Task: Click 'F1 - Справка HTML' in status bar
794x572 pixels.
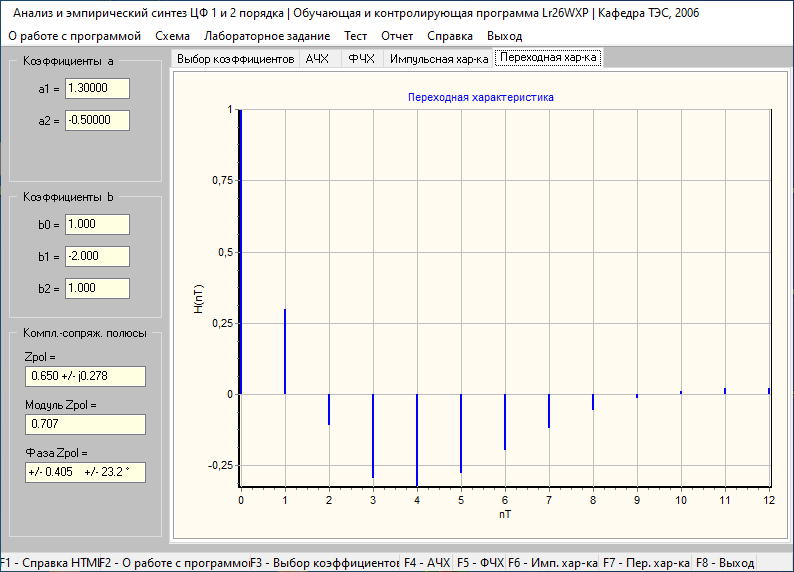Action: 49,563
